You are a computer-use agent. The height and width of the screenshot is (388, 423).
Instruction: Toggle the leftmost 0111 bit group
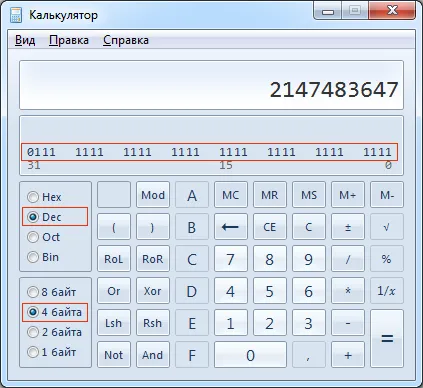[41, 152]
